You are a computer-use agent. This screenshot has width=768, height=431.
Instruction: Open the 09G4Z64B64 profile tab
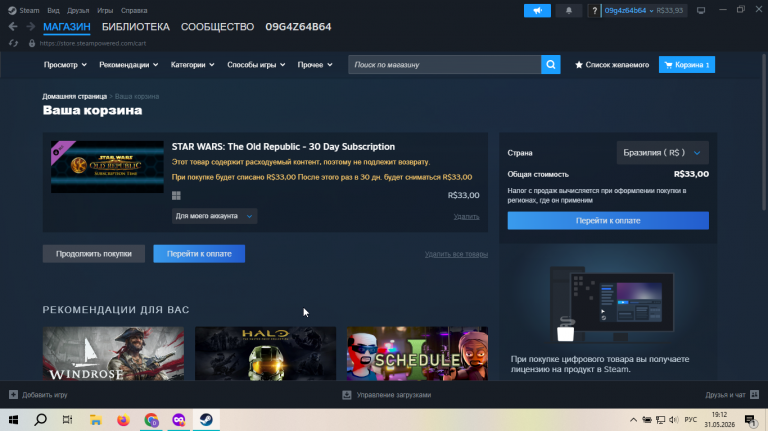(298, 27)
